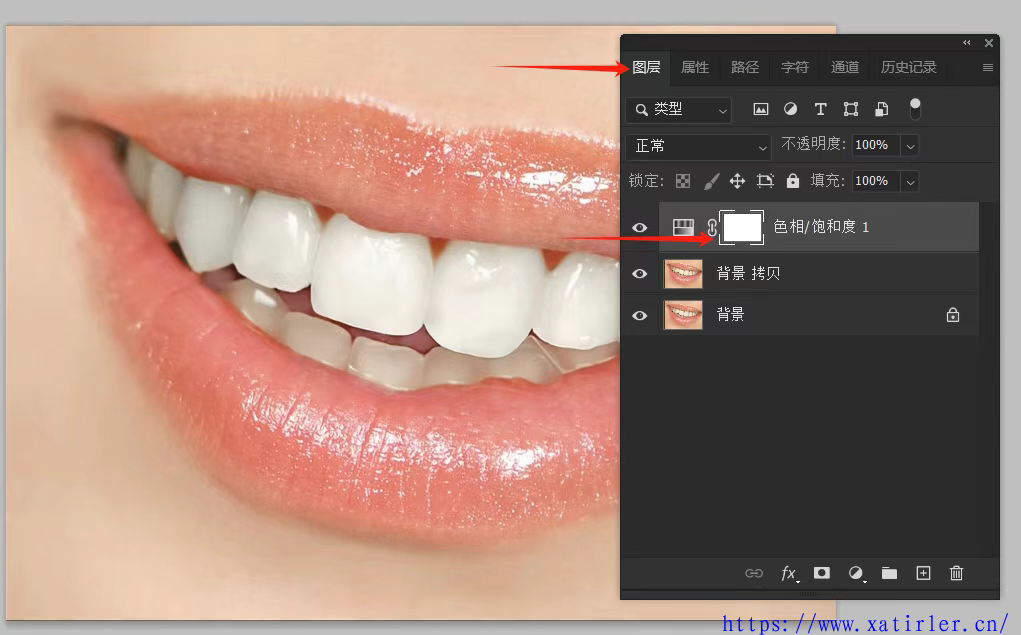Open the fx layer style menu

tap(789, 573)
